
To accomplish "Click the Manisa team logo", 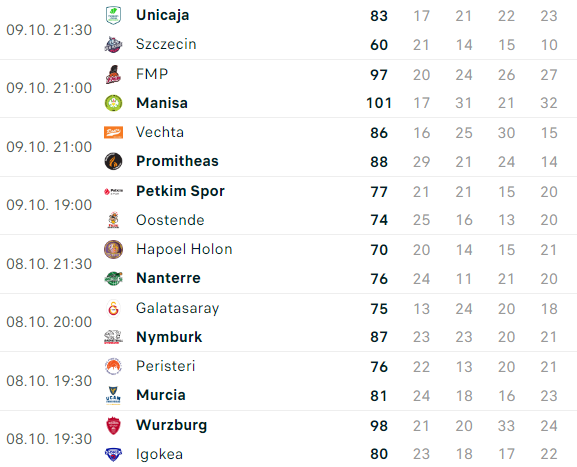I will [113, 103].
